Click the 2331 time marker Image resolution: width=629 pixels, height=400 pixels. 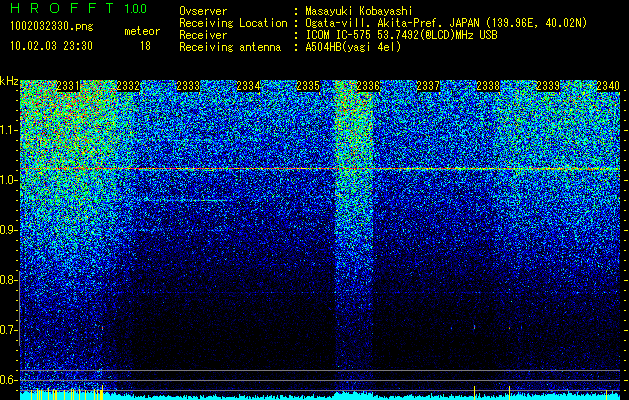point(68,86)
